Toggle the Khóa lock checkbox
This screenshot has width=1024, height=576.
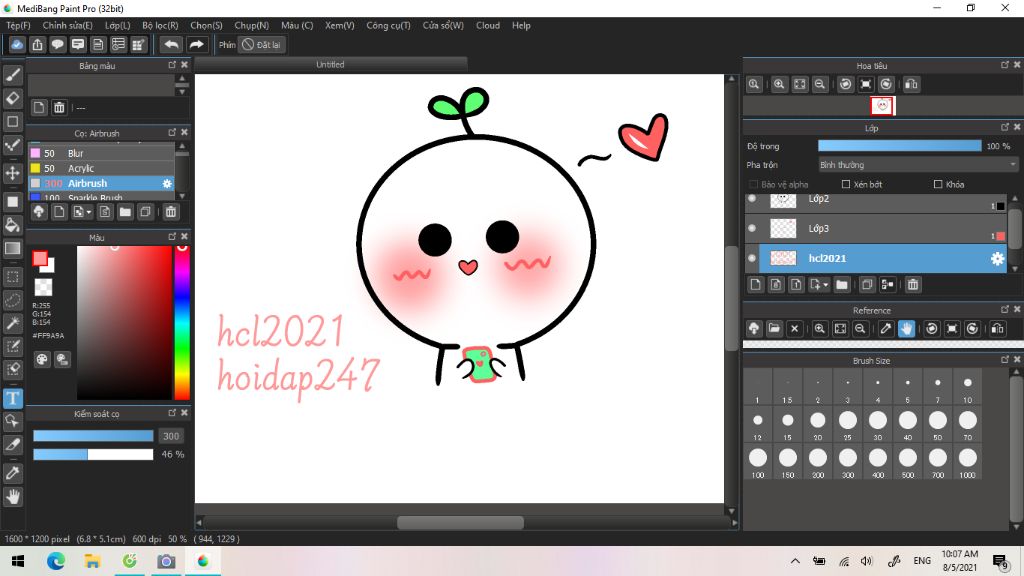tap(938, 184)
